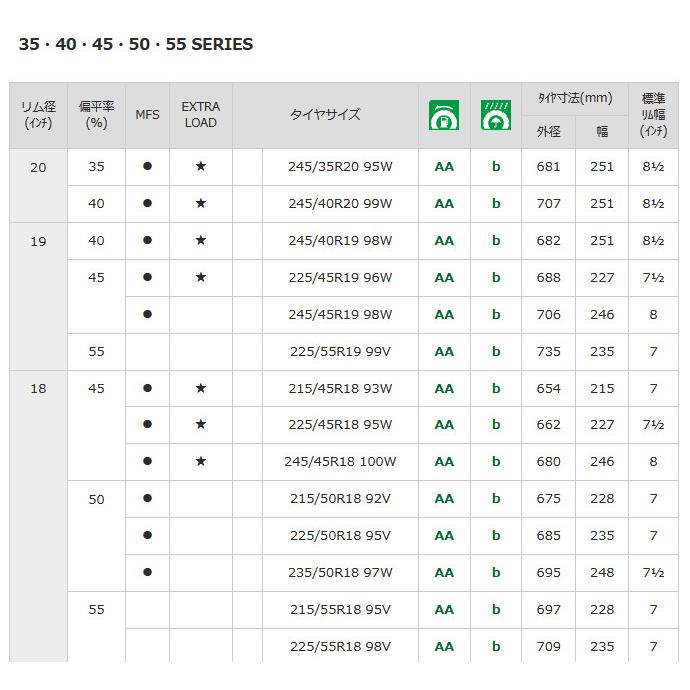Click the Extra Load star for 245/40R20 99W
Screen dimensions: 690x690
(x=201, y=203)
